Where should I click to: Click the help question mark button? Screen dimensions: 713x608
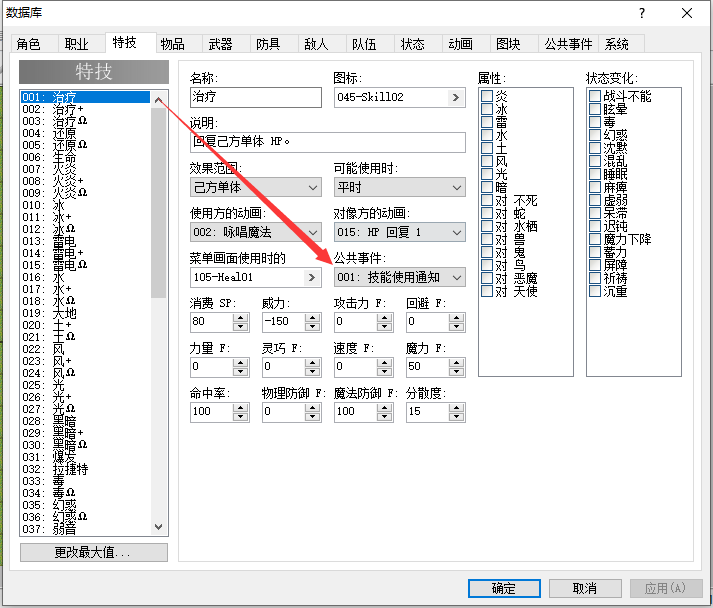[642, 13]
